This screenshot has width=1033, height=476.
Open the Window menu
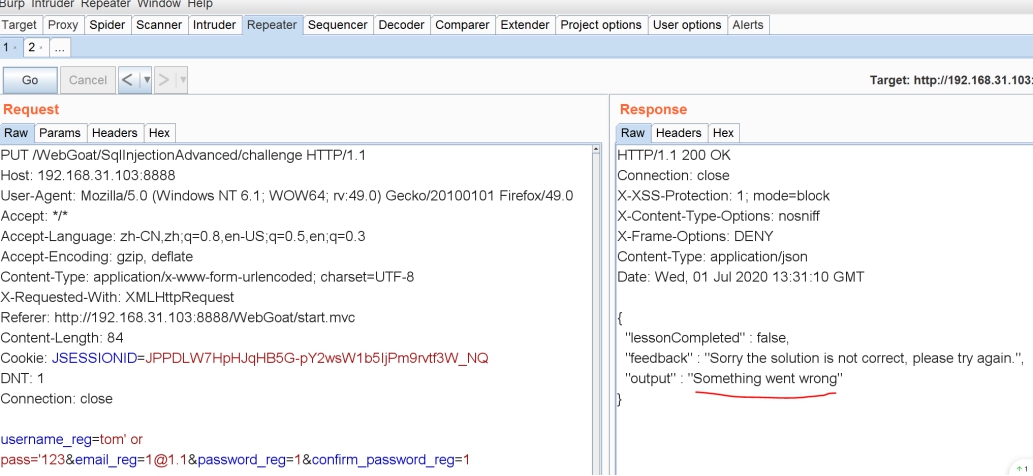[x=159, y=4]
